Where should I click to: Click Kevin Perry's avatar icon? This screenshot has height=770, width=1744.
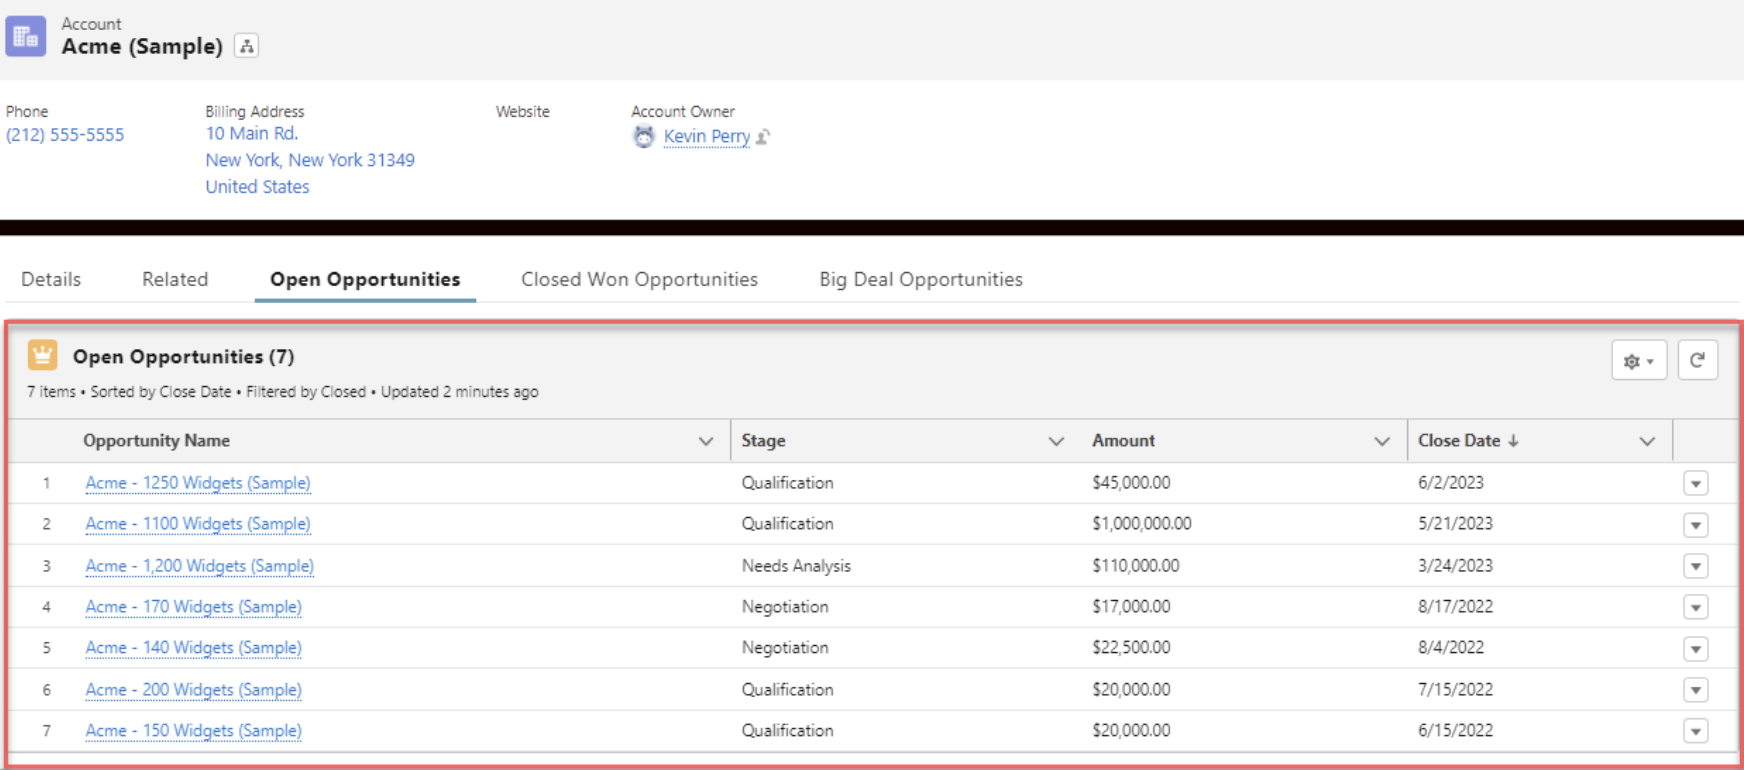click(x=644, y=137)
